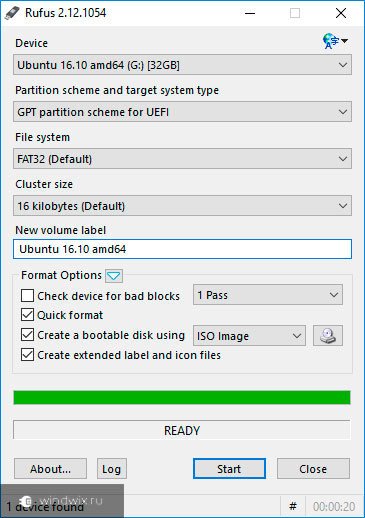Click the Start button
Image resolution: width=365 pixels, height=518 pixels.
click(x=229, y=469)
